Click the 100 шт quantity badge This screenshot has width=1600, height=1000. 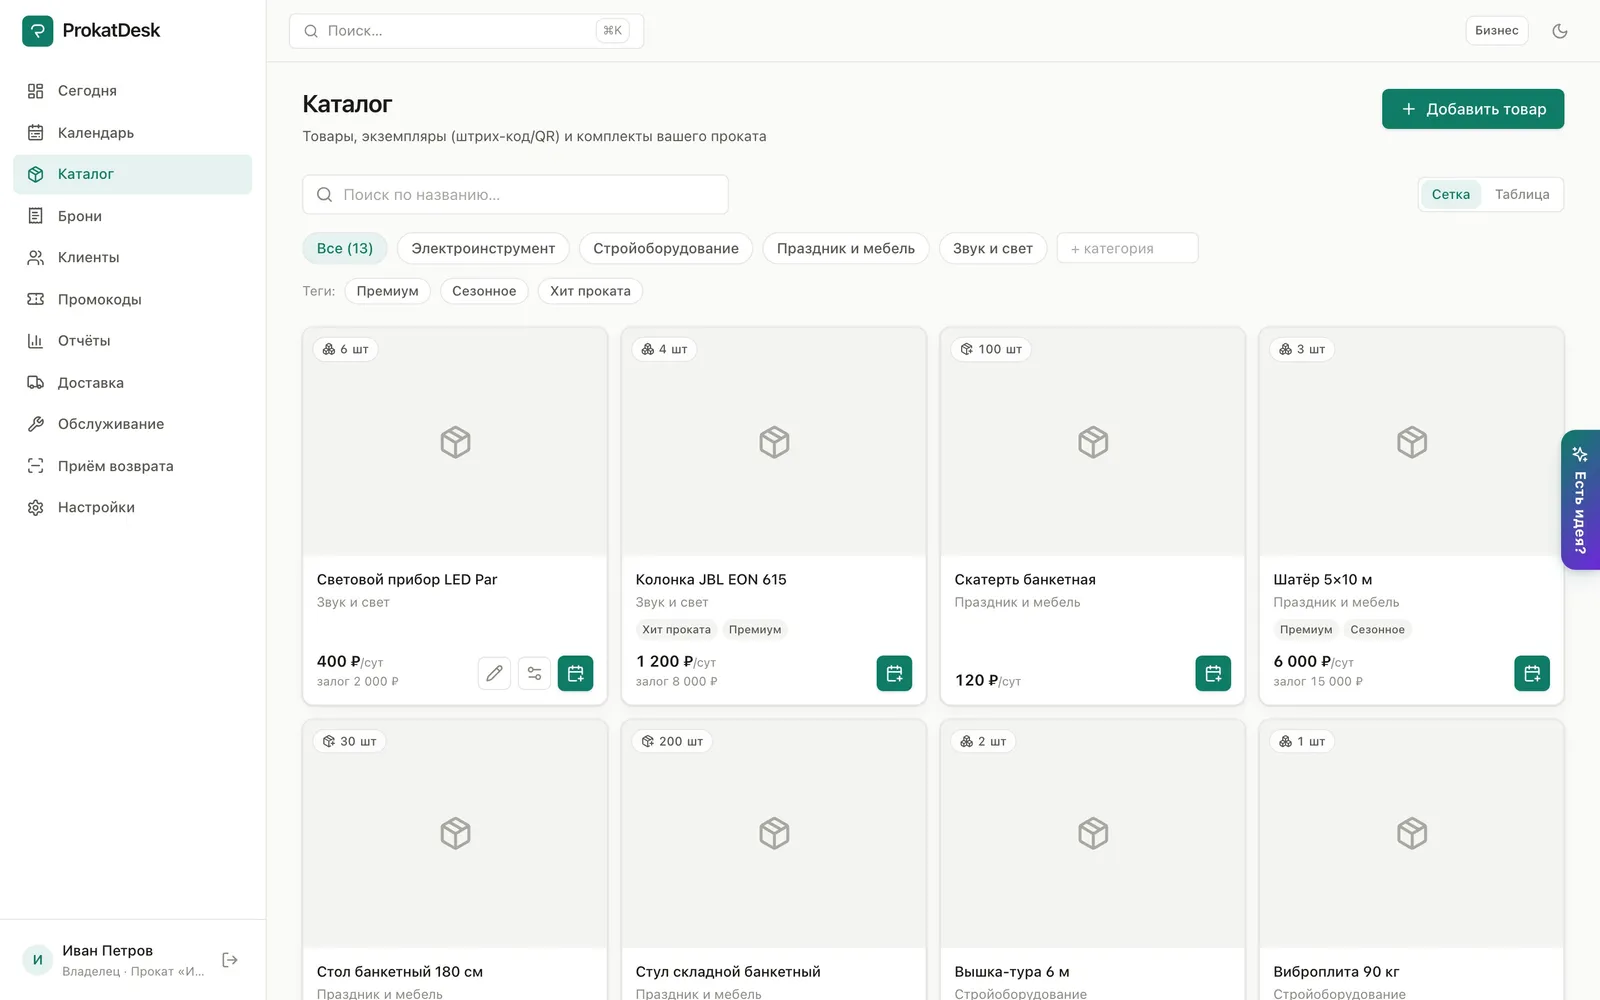[x=991, y=349]
